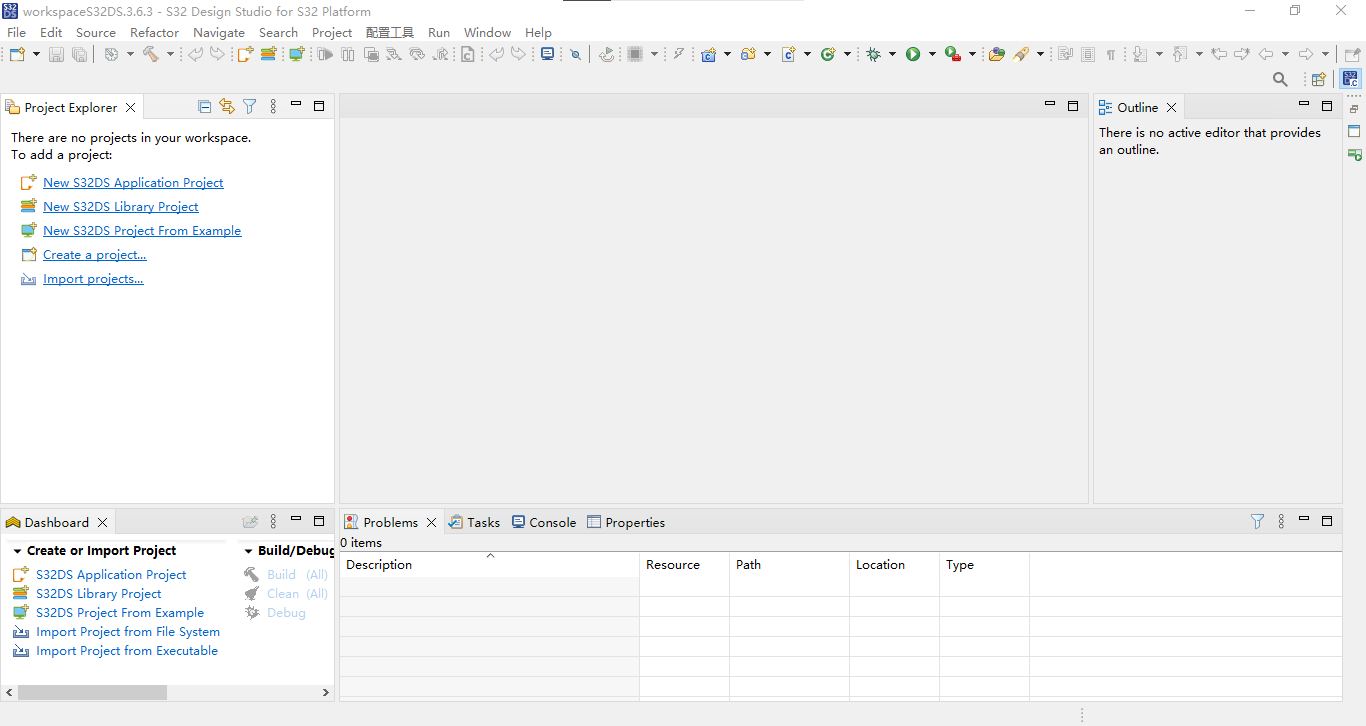Open Project Explorer three-dot view menu
The width and height of the screenshot is (1366, 726).
[x=273, y=106]
